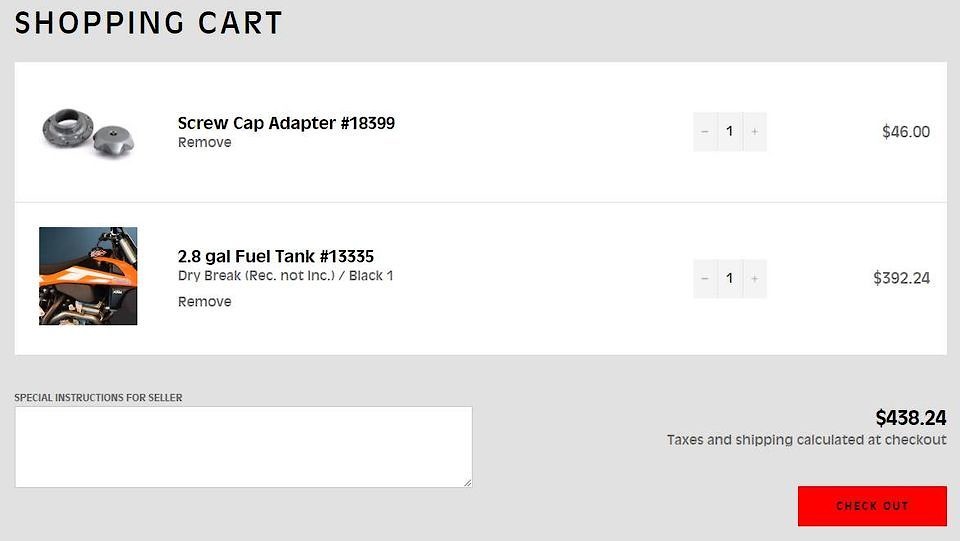
Task: Click the $438.24 cart total
Action: tap(910, 417)
